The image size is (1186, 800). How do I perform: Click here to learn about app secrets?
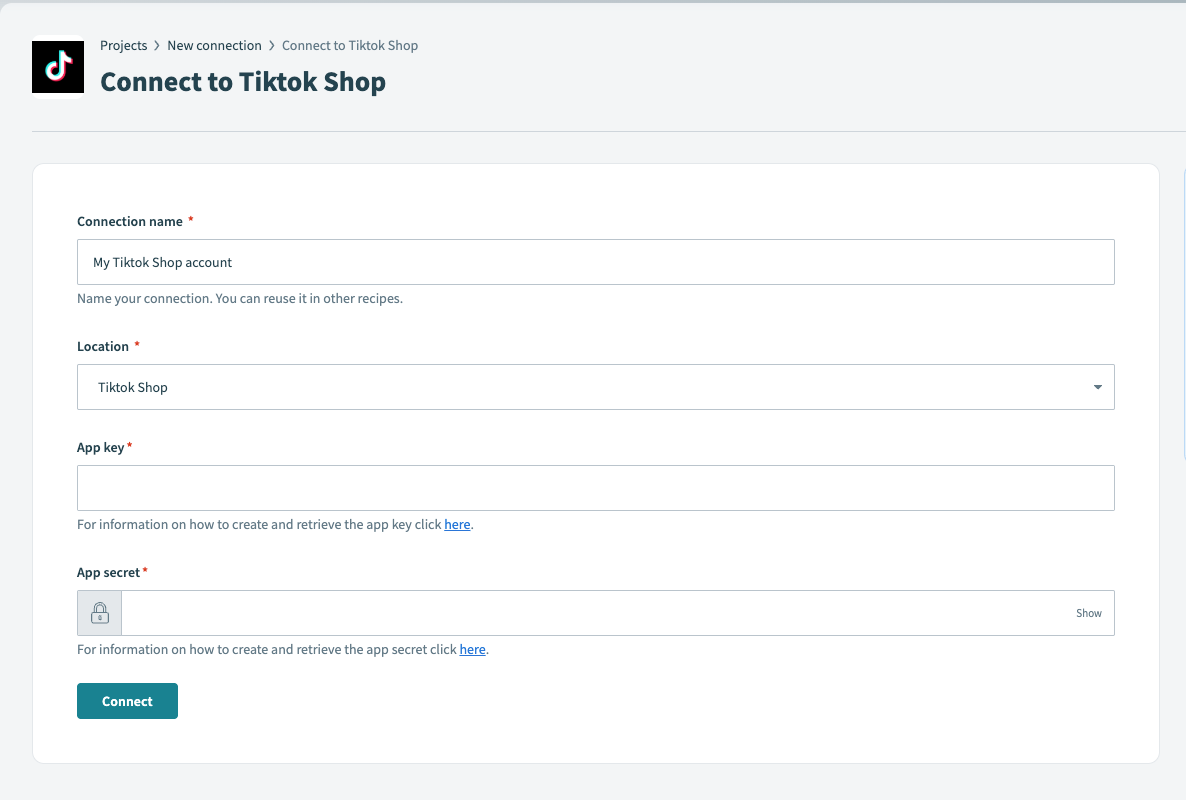click(472, 649)
